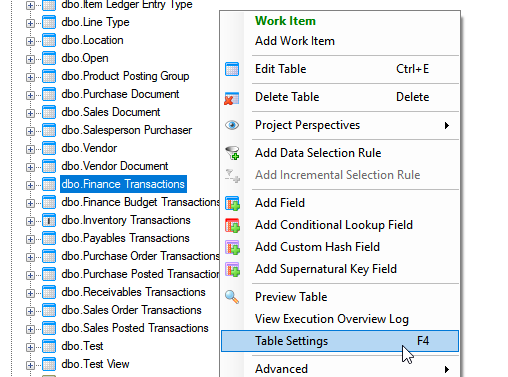Click the Add Conditional Lookup Field icon
This screenshot has height=377, width=508.
pyautogui.click(x=233, y=225)
